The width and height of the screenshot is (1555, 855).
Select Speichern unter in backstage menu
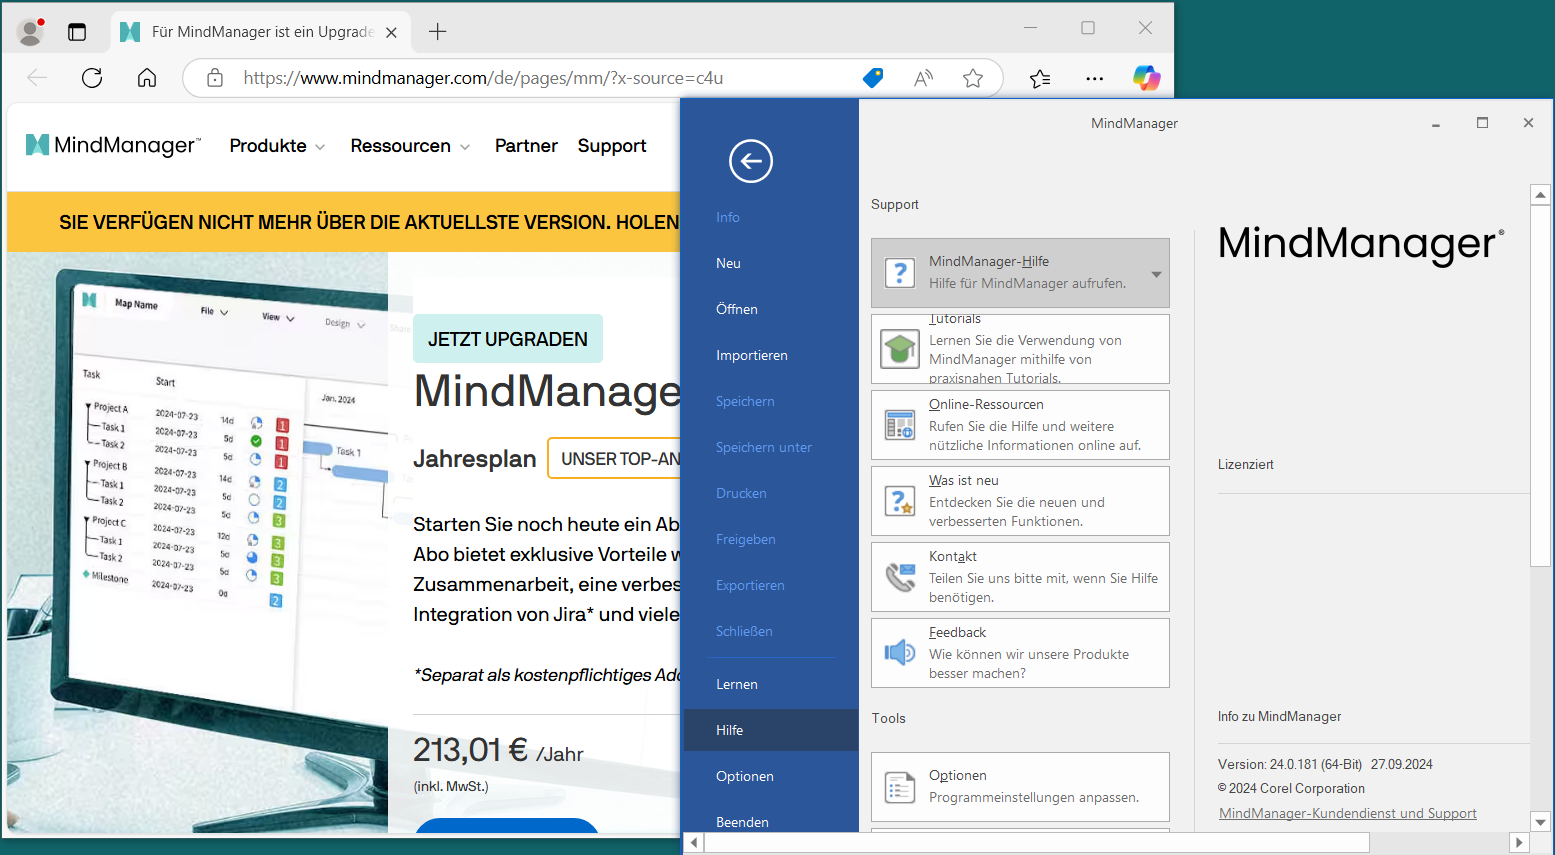pos(764,447)
